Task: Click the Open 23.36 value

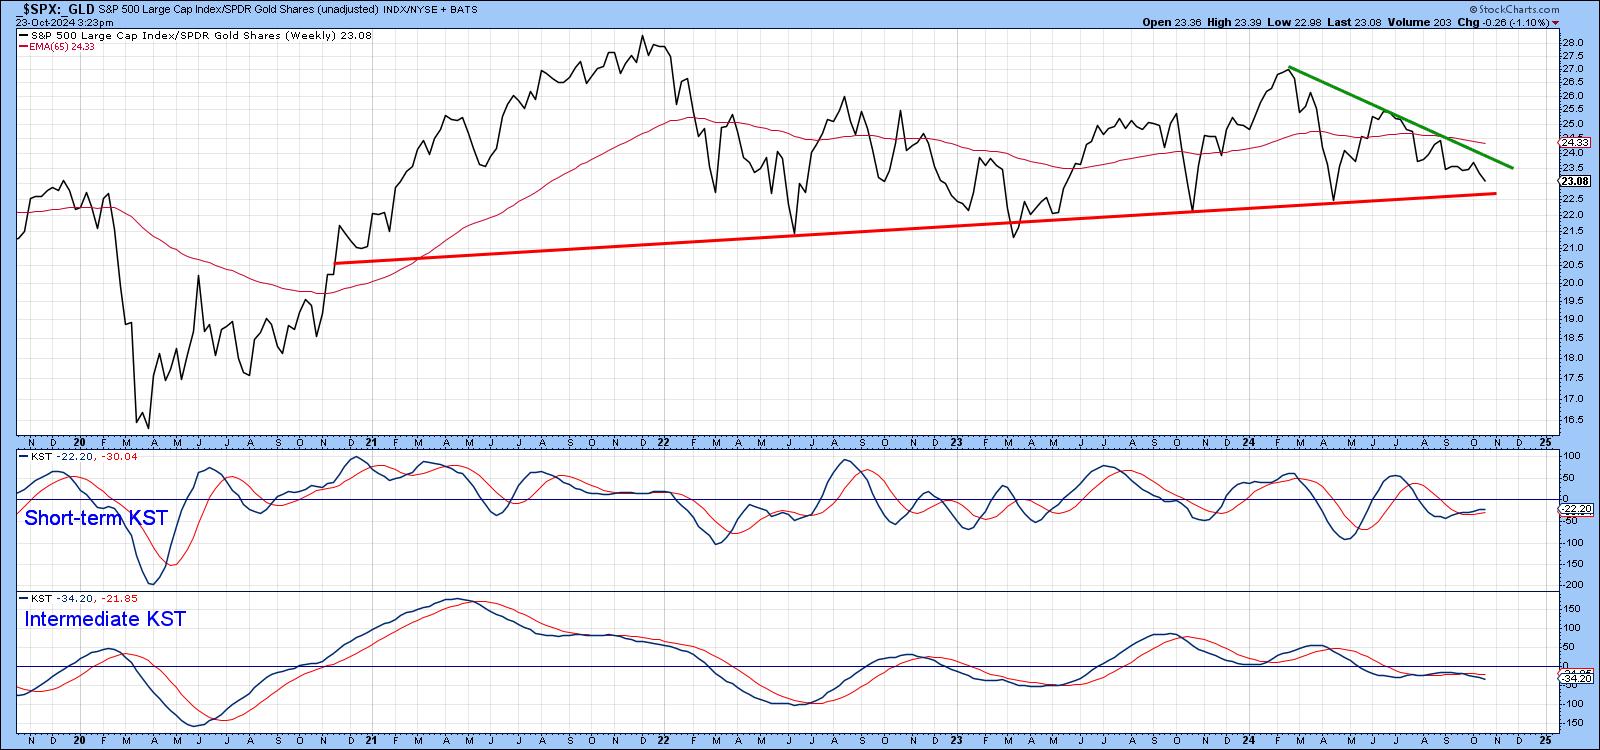Action: point(1172,22)
